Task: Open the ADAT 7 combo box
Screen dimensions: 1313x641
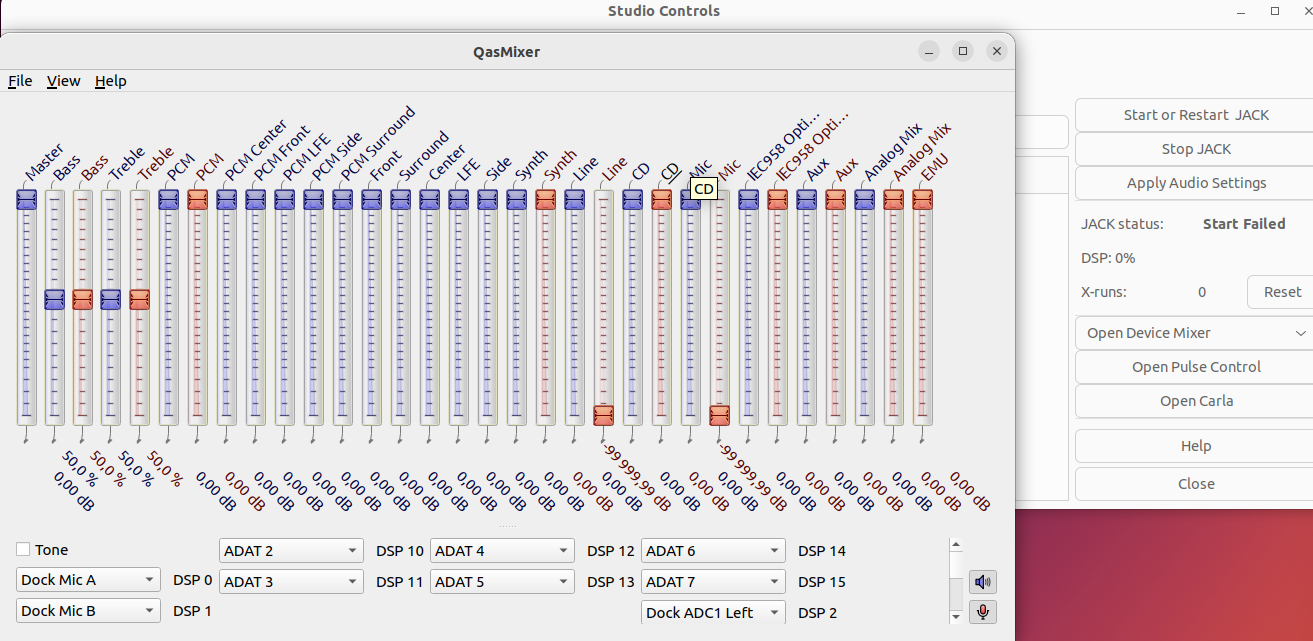Action: coord(713,582)
